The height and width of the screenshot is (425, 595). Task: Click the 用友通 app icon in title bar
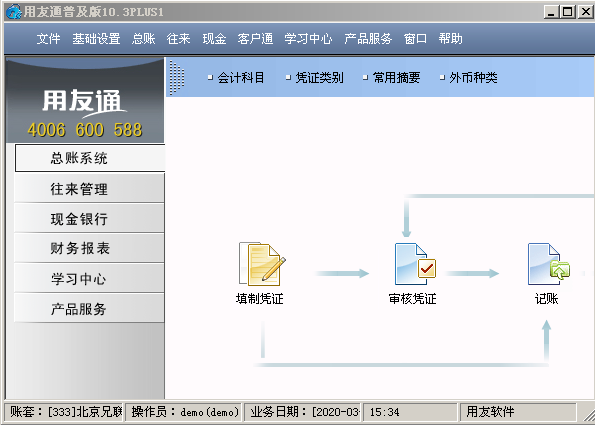click(13, 11)
